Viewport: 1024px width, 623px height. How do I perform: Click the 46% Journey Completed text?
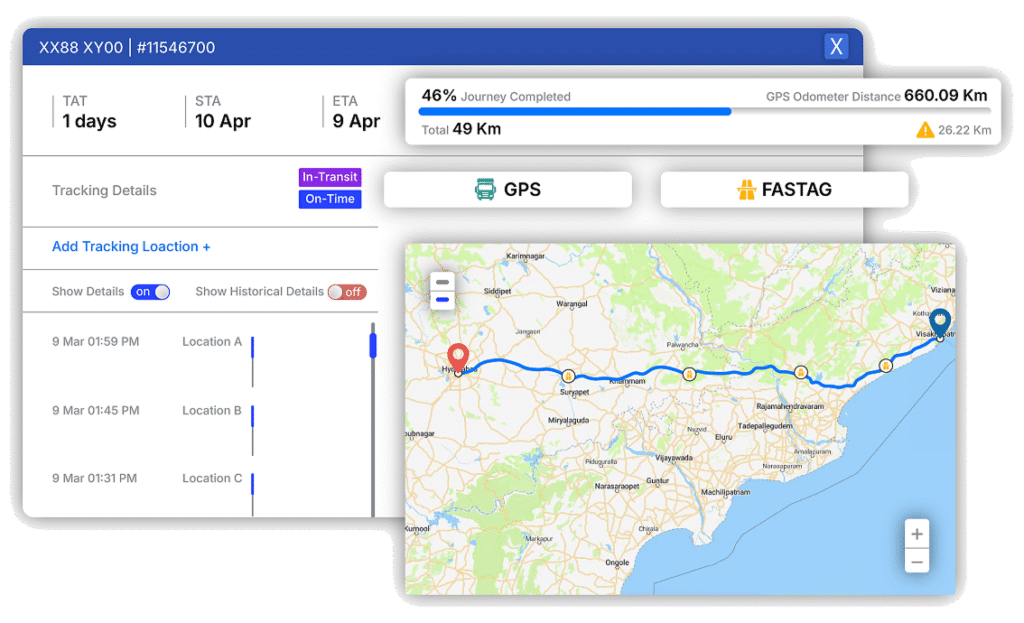pos(496,96)
